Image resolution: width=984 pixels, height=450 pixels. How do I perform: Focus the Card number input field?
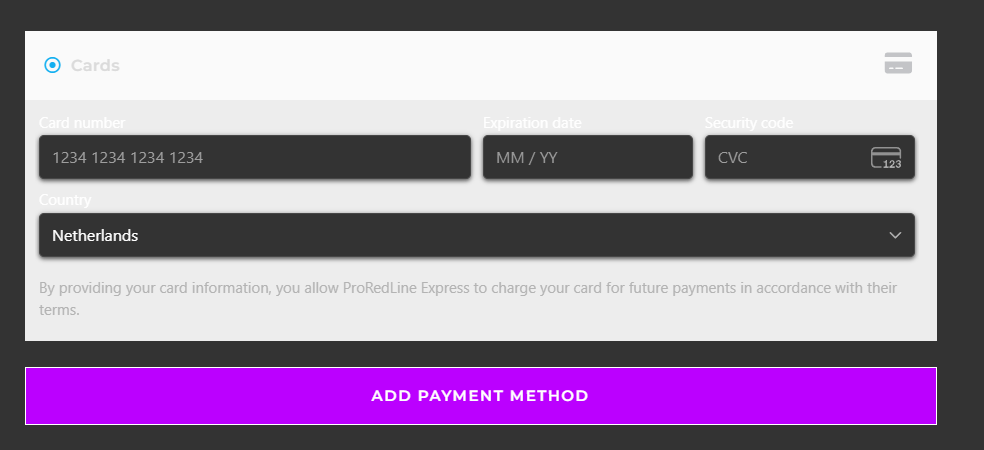coord(255,157)
